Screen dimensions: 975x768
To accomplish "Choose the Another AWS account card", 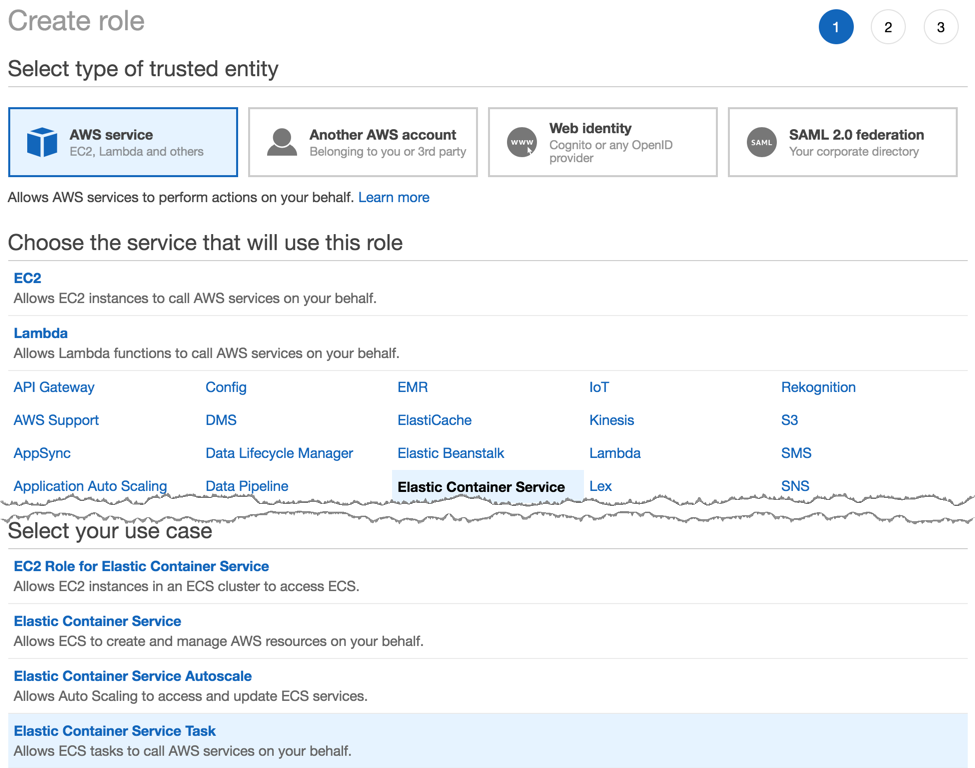I will click(363, 142).
